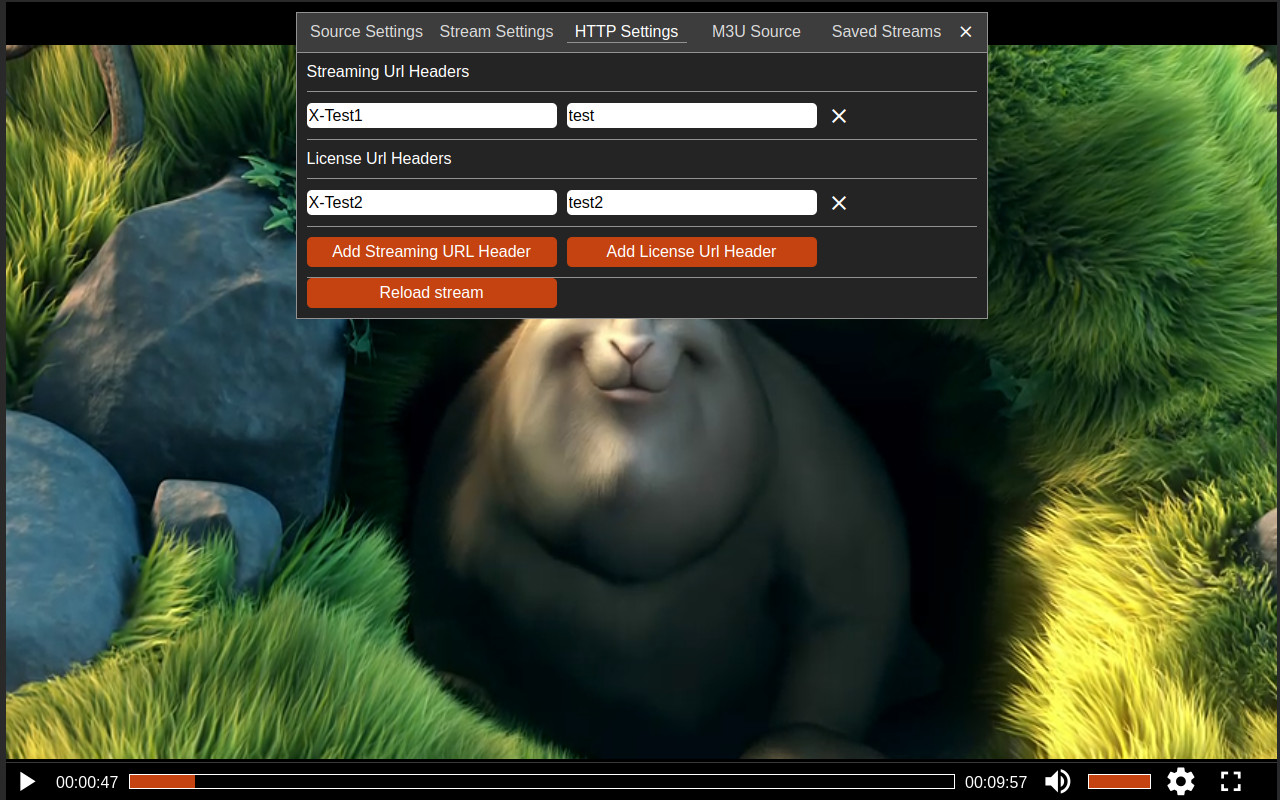Focus the X-Test1 header name field
The height and width of the screenshot is (800, 1280).
point(431,116)
